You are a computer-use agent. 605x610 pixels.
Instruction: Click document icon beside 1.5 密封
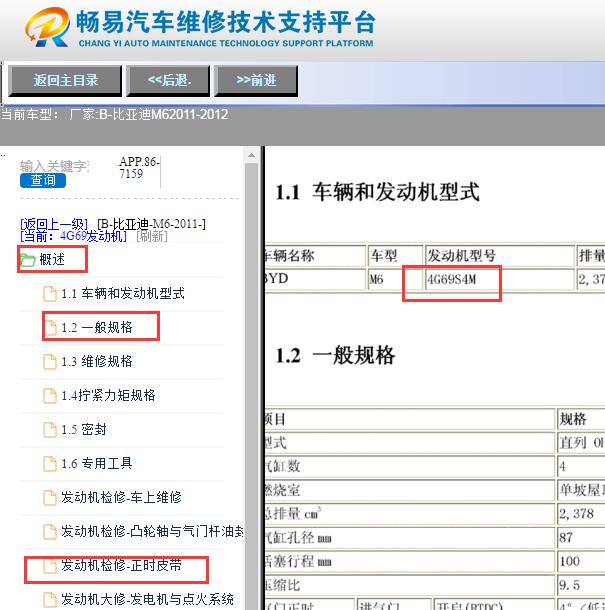tap(49, 429)
